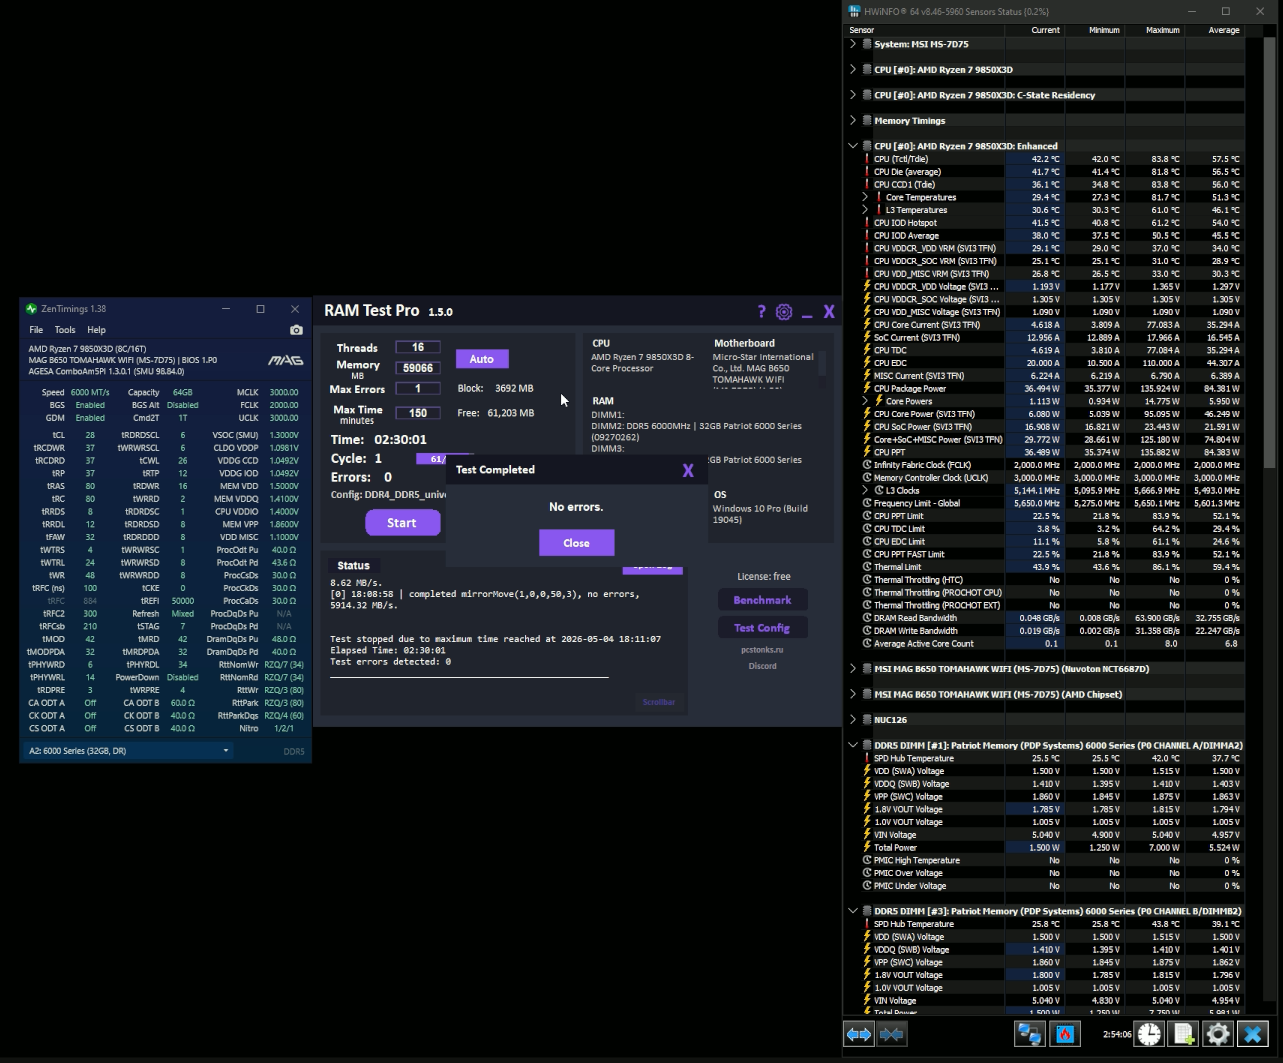
Task: Click the DRAM Read Bandwidth sensor icon
Action: (x=867, y=618)
